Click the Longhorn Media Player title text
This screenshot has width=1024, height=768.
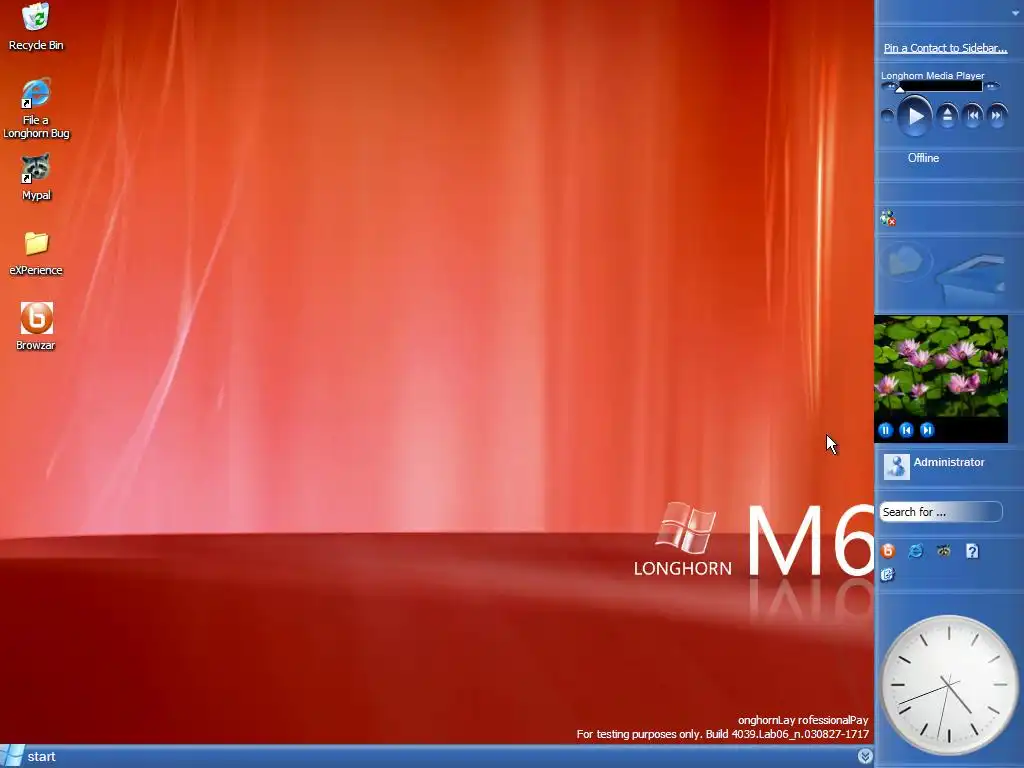pyautogui.click(x=933, y=76)
